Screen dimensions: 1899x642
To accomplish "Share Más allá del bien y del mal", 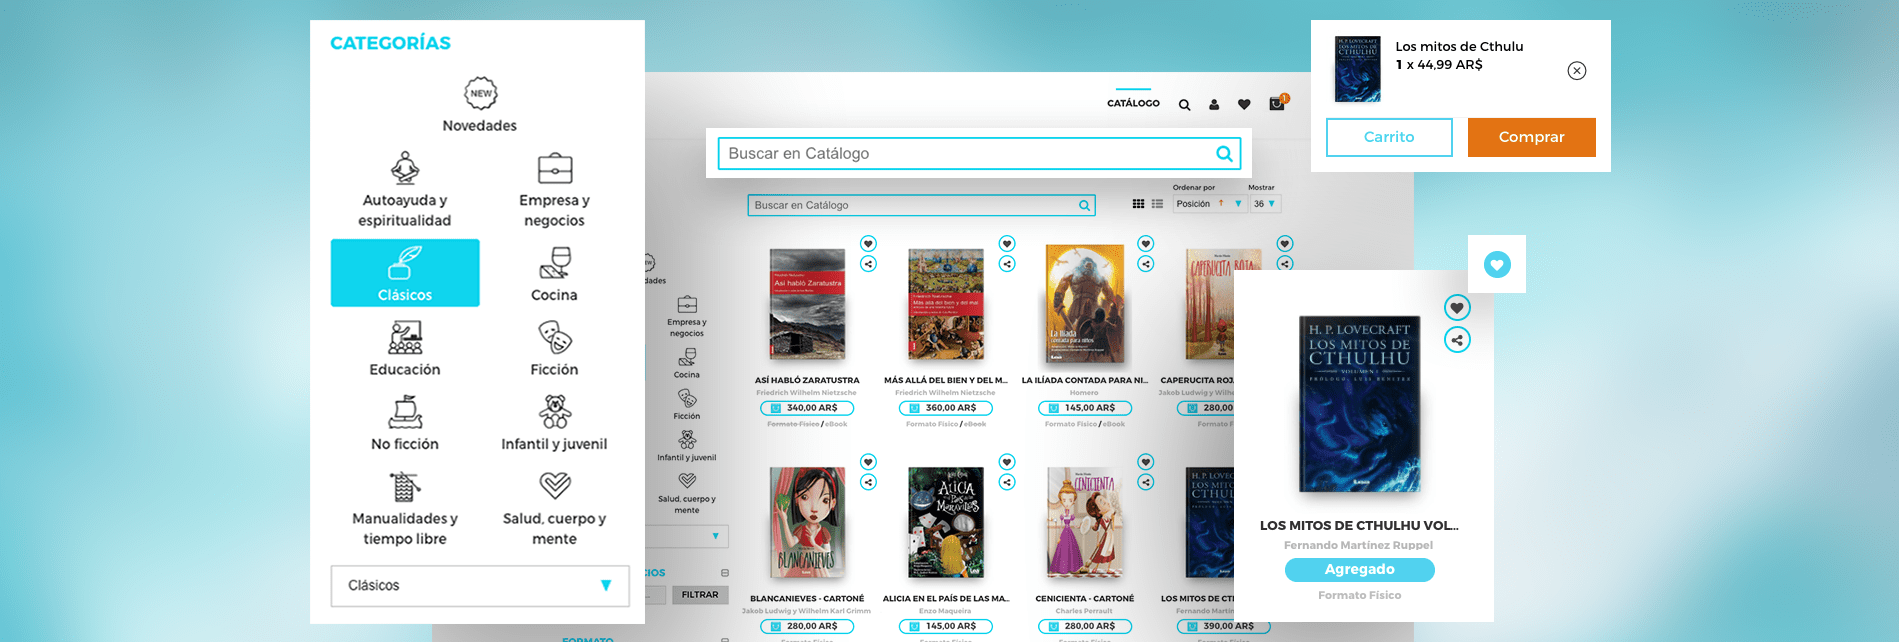I will [x=1007, y=264].
